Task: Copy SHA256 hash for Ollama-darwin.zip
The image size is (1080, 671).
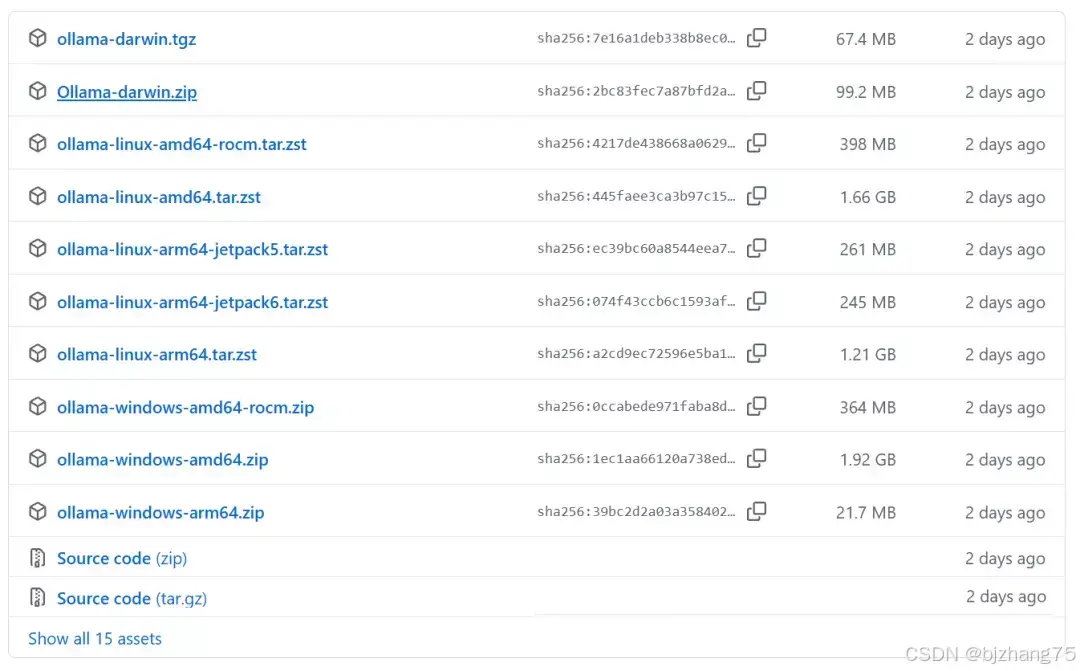Action: click(756, 91)
